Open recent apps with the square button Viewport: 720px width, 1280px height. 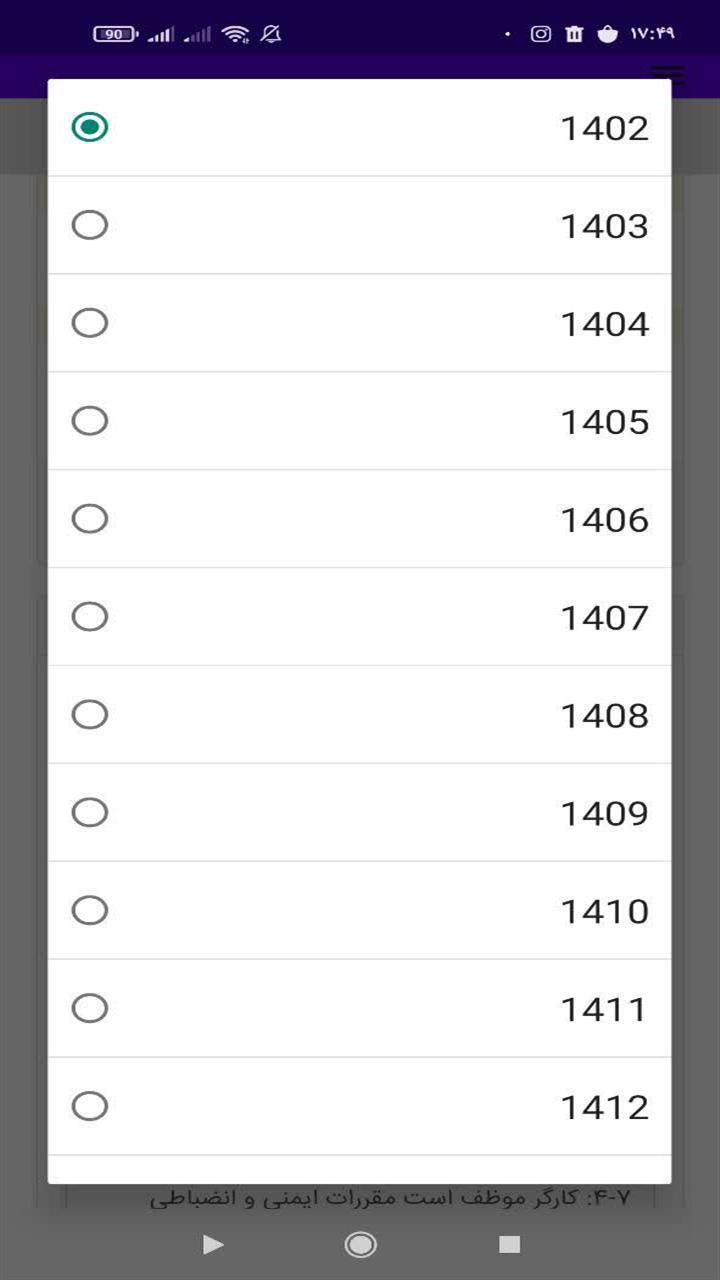[x=509, y=1244]
